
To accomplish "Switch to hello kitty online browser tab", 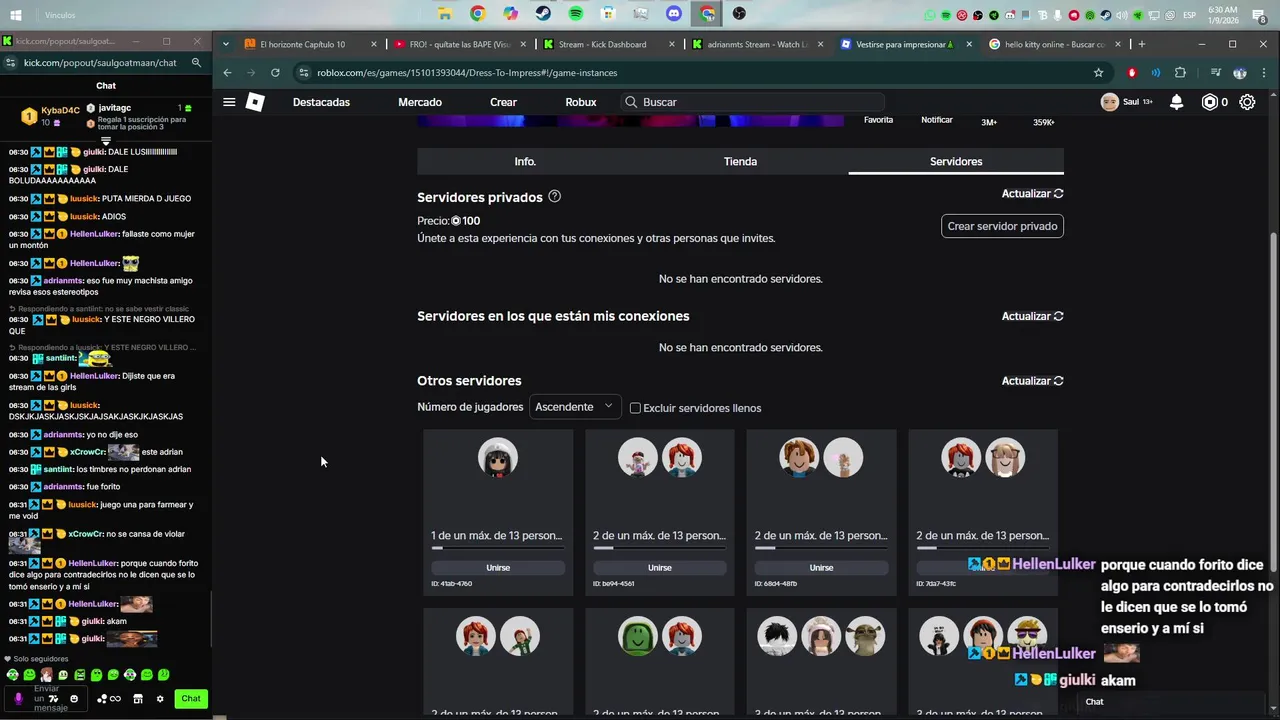I will click(x=1054, y=44).
